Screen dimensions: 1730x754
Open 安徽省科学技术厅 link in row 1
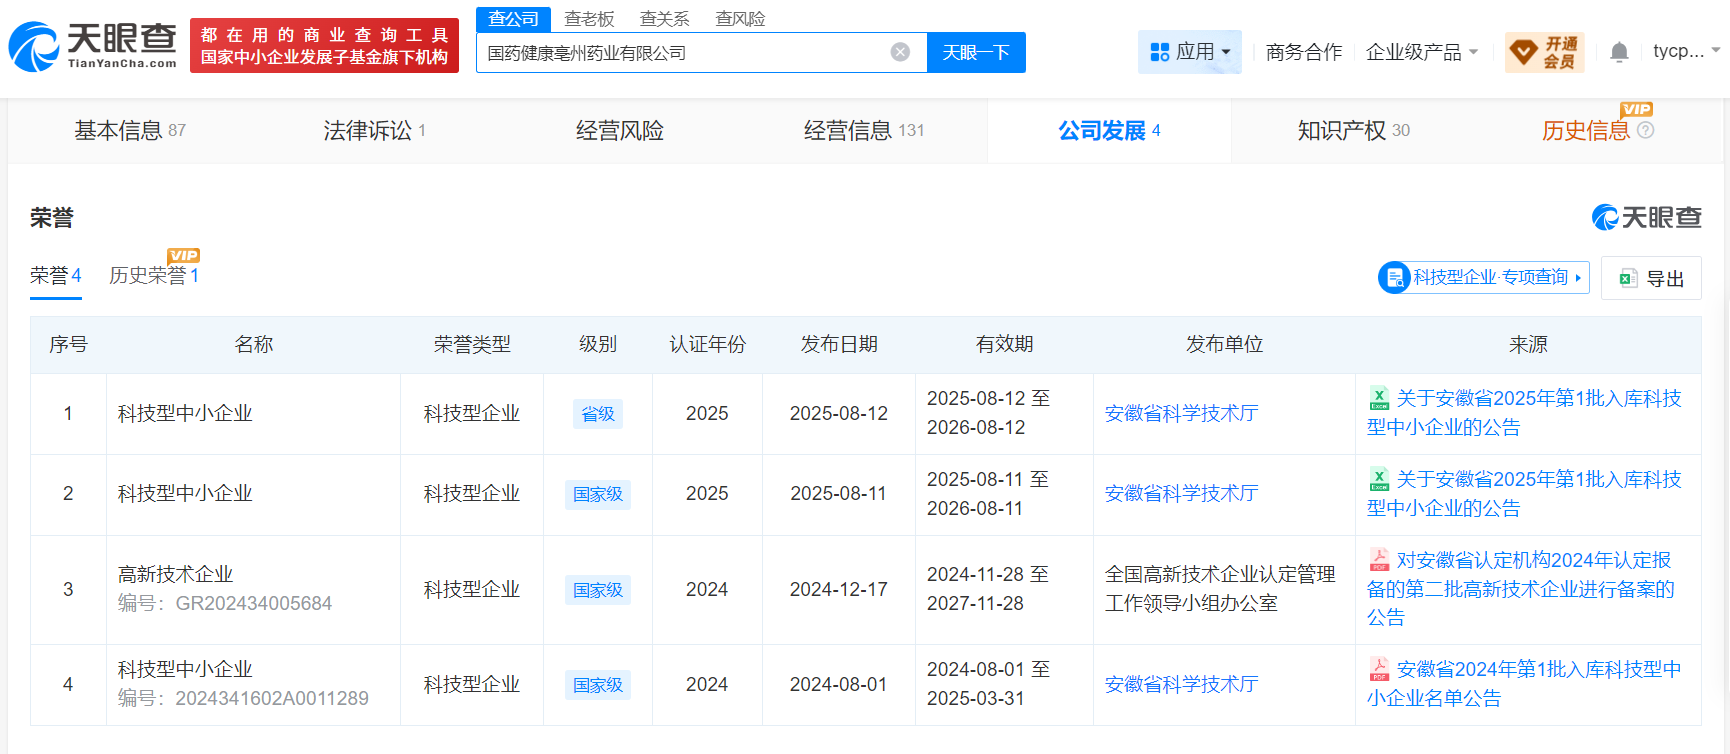tap(1181, 413)
